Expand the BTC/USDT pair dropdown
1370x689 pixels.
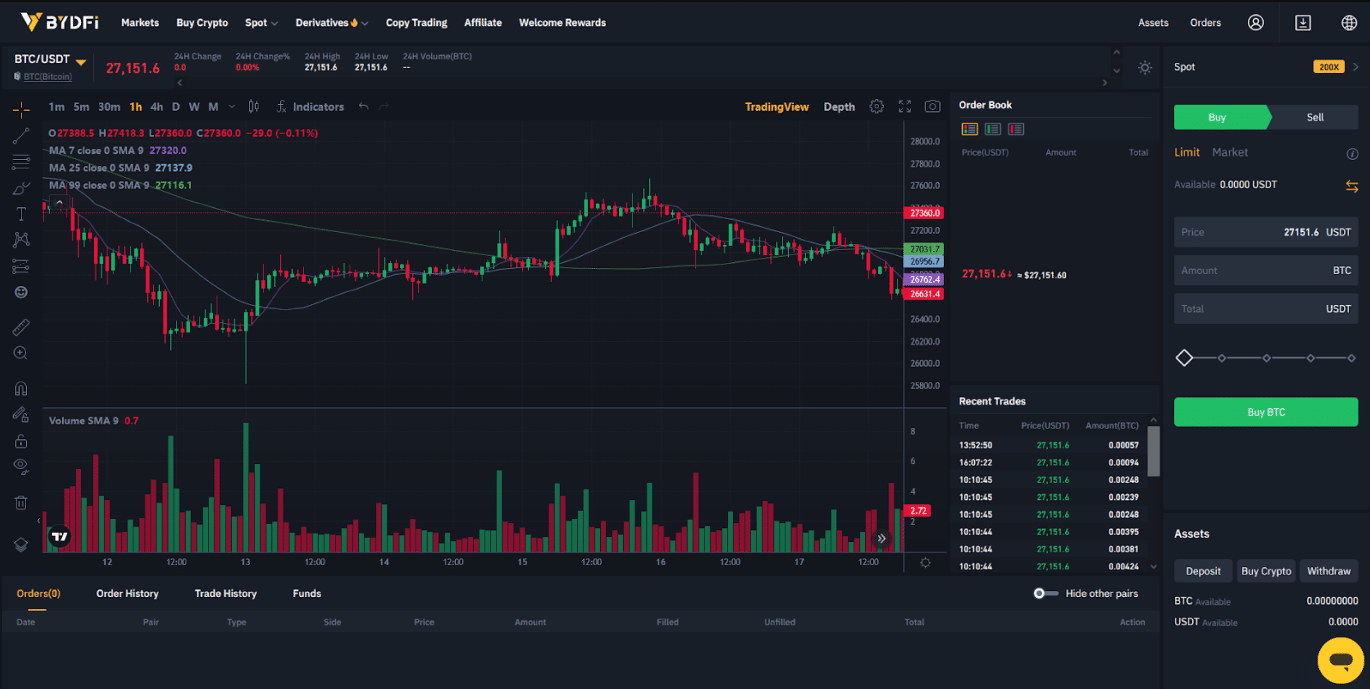click(x=81, y=62)
